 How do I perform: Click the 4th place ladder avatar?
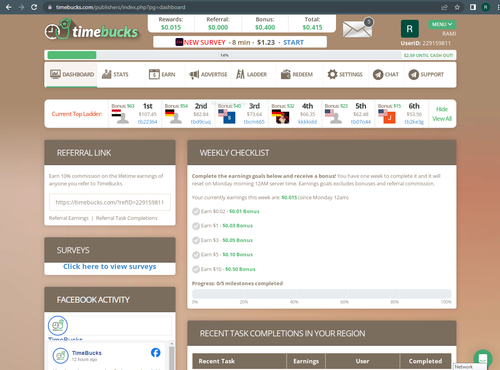283,118
